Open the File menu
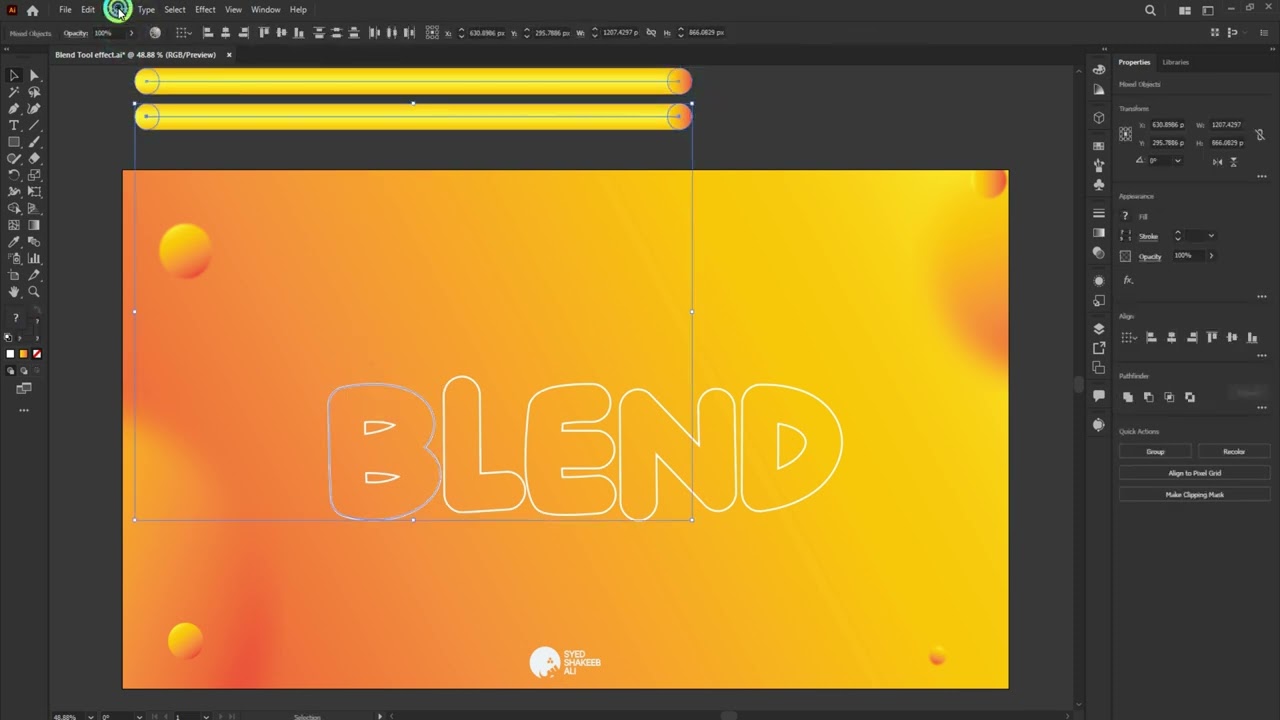The width and height of the screenshot is (1280, 720). coord(65,10)
